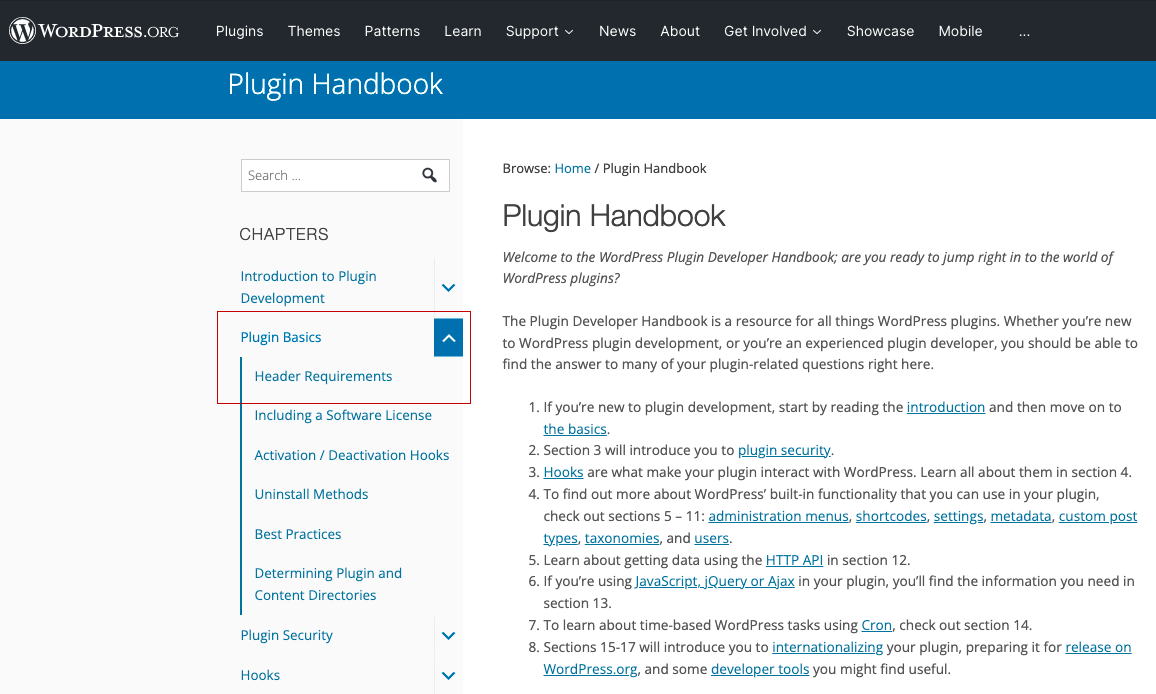
Task: Open the overflow menu ellipsis in navigation
Action: [1024, 31]
